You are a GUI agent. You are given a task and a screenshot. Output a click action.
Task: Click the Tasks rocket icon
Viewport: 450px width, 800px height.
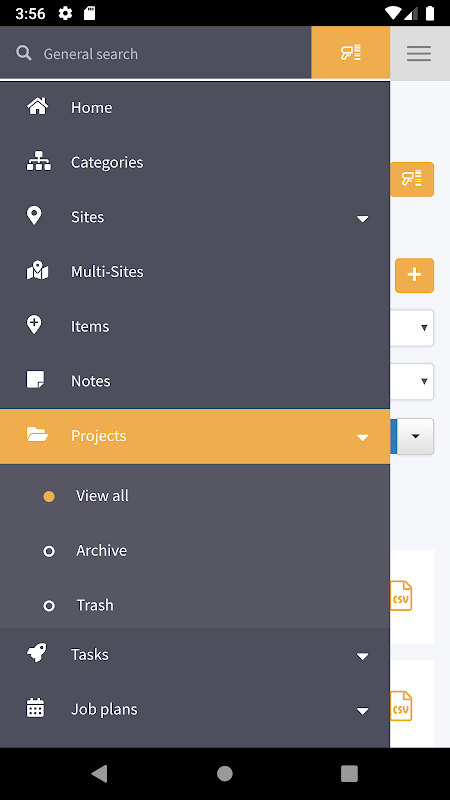(37, 653)
